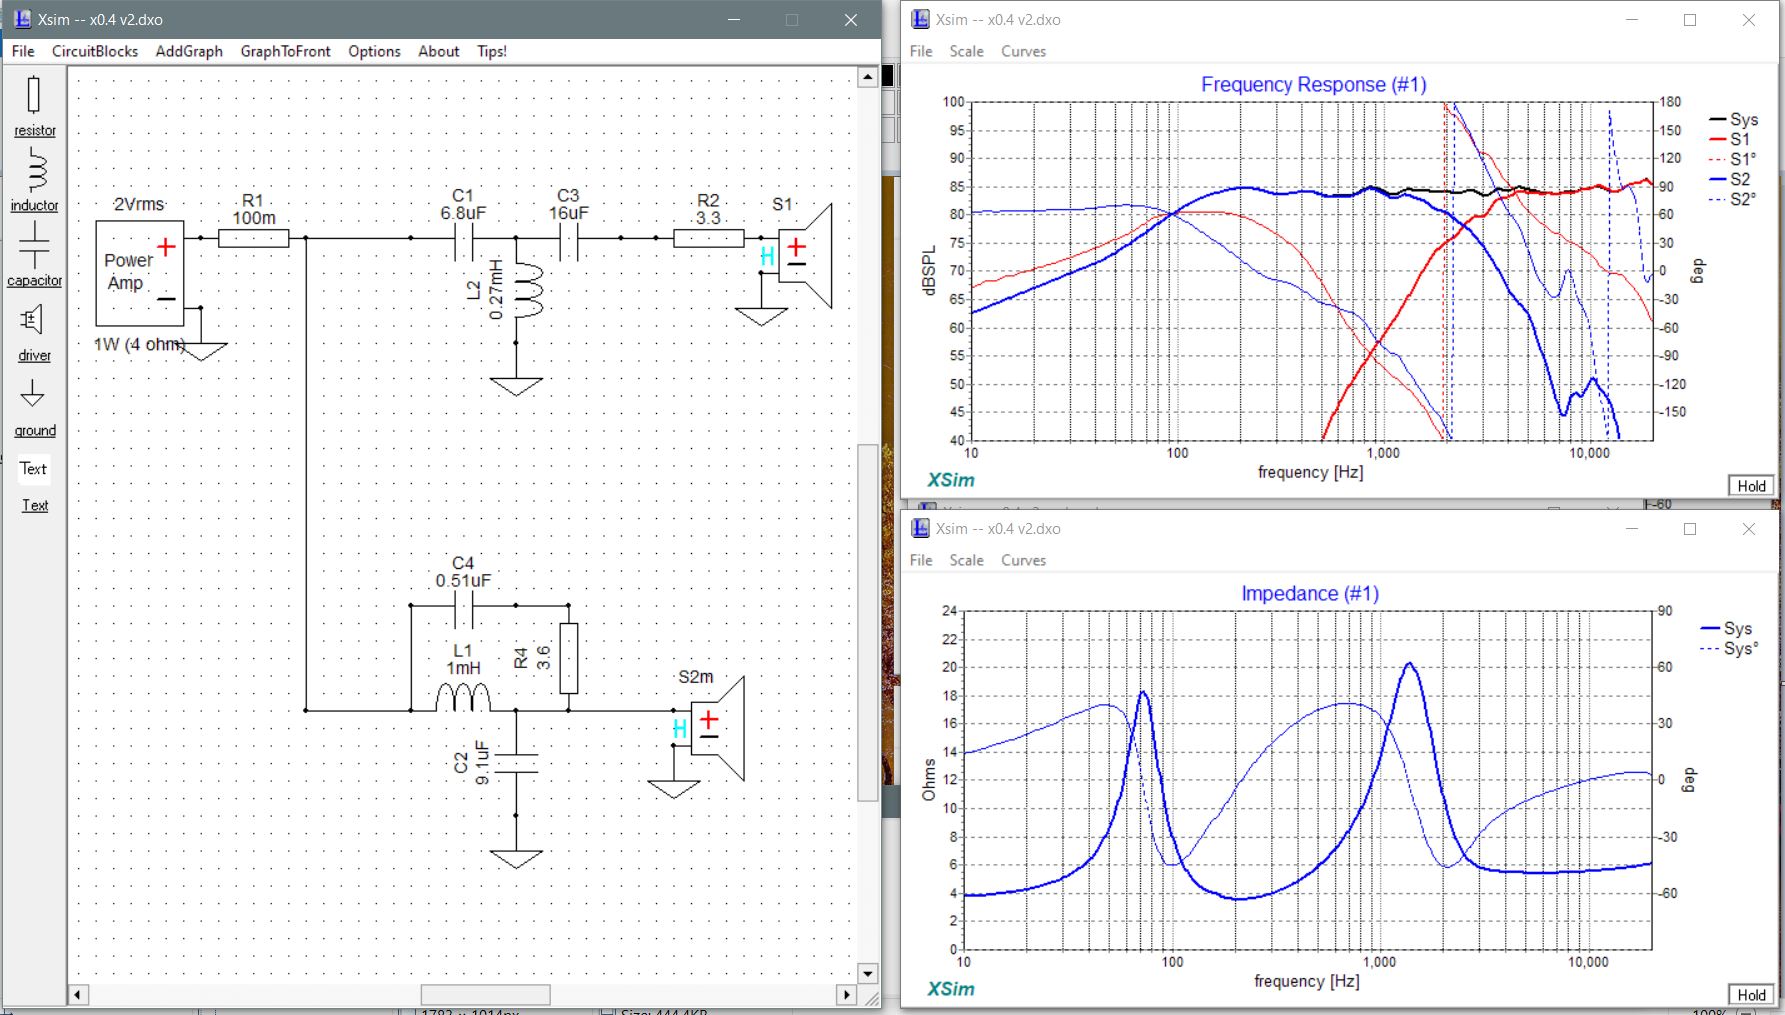Pick the highlighted Text tool
Viewport: 1785px width, 1015px height.
tap(34, 468)
